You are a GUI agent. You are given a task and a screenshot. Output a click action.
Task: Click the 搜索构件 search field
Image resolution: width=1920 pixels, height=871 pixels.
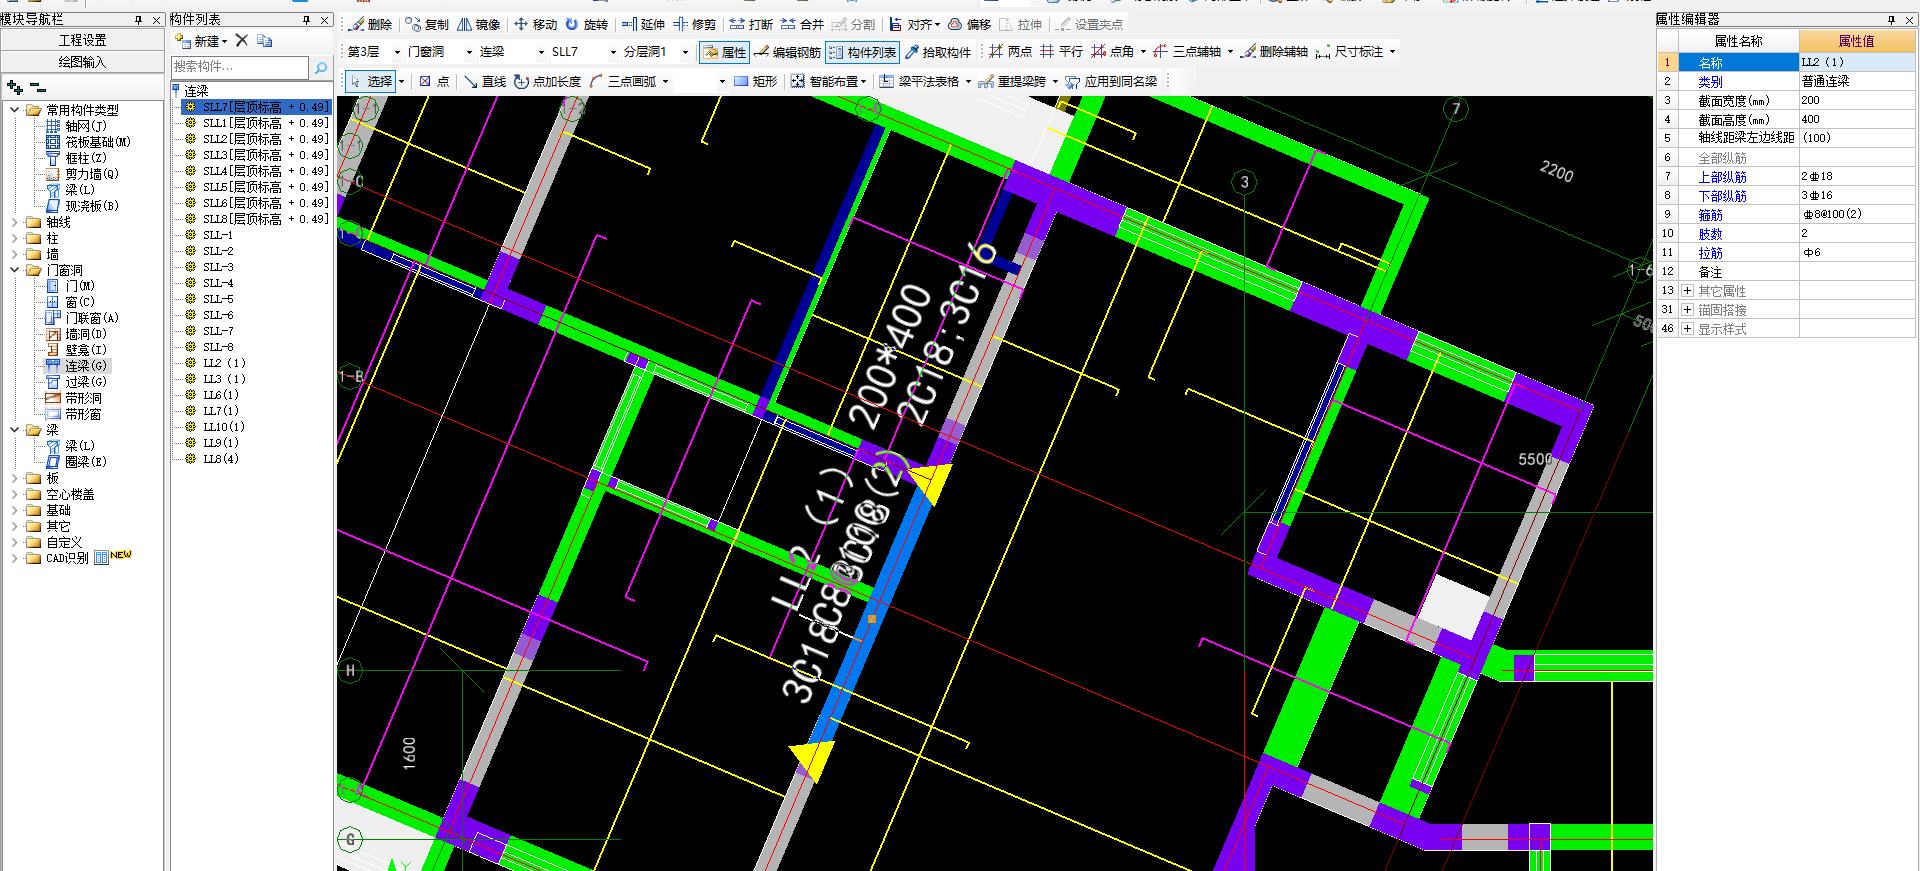click(x=240, y=67)
